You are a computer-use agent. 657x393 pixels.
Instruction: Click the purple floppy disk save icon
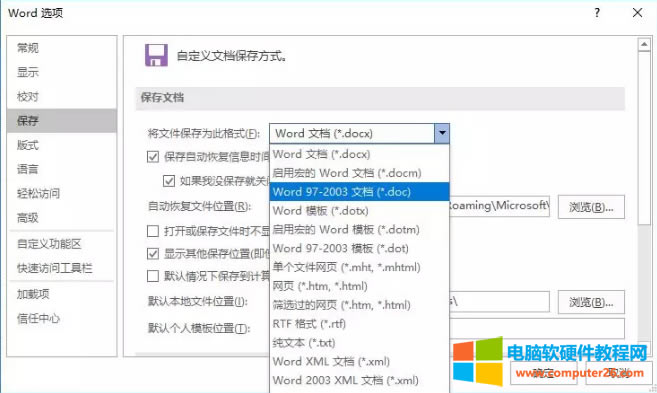(x=156, y=55)
